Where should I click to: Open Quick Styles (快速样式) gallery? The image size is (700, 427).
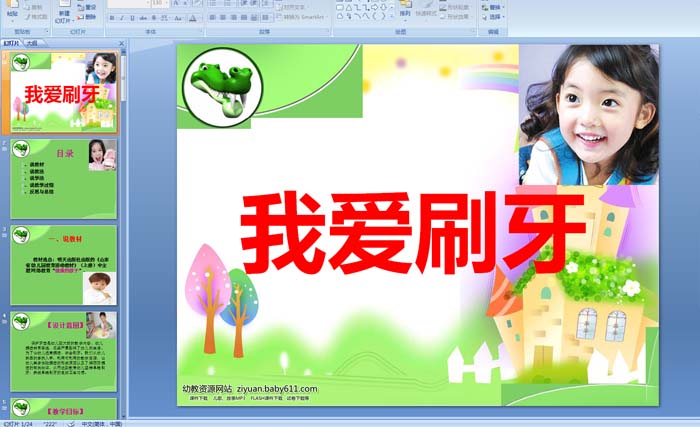[x=425, y=10]
